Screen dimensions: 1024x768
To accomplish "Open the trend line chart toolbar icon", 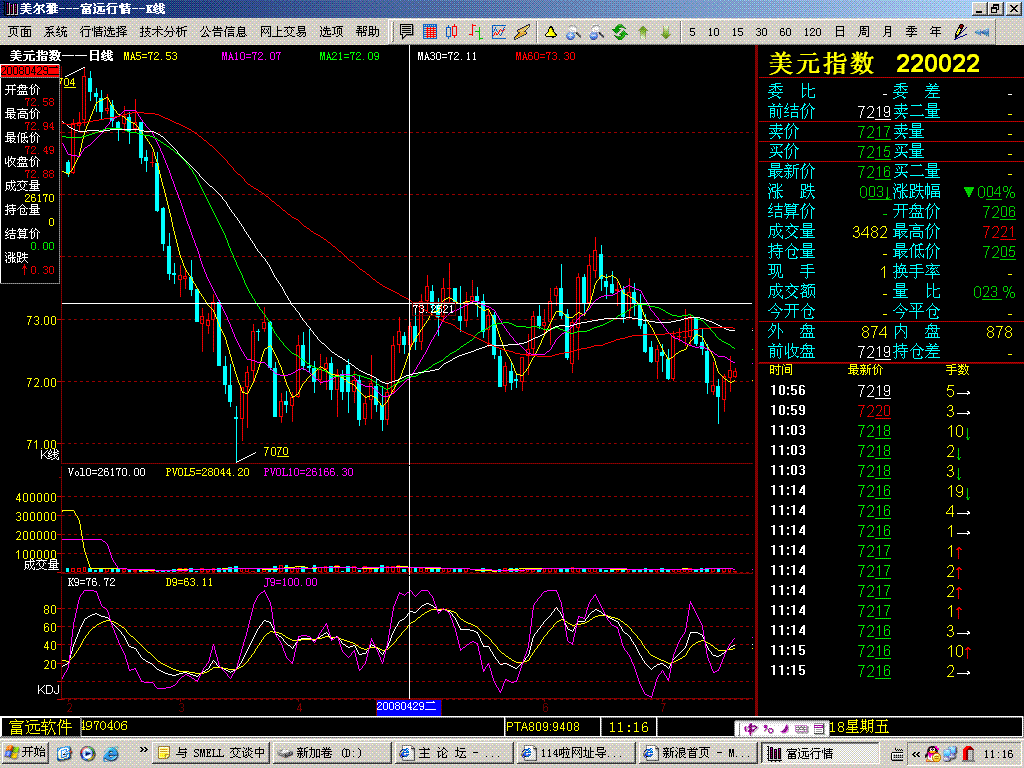I will 499,31.
